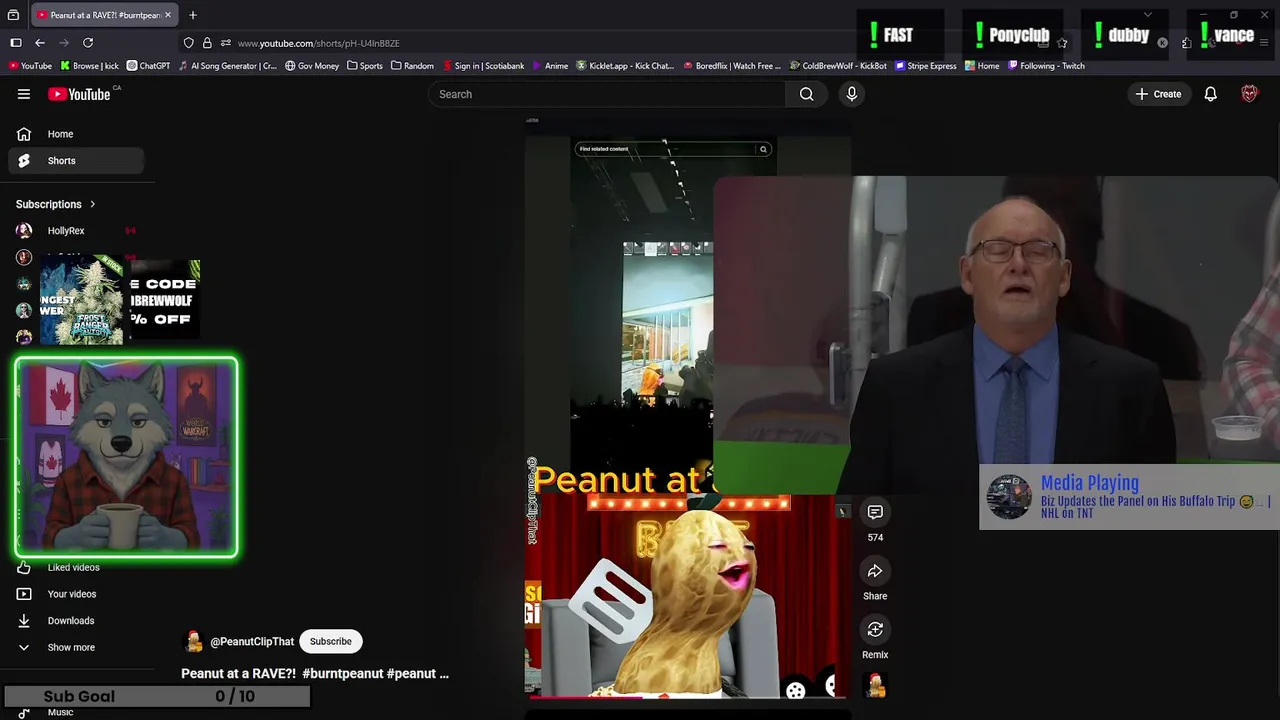Open the ChatGPT bookmark
The image size is (1280, 720).
tap(148, 66)
